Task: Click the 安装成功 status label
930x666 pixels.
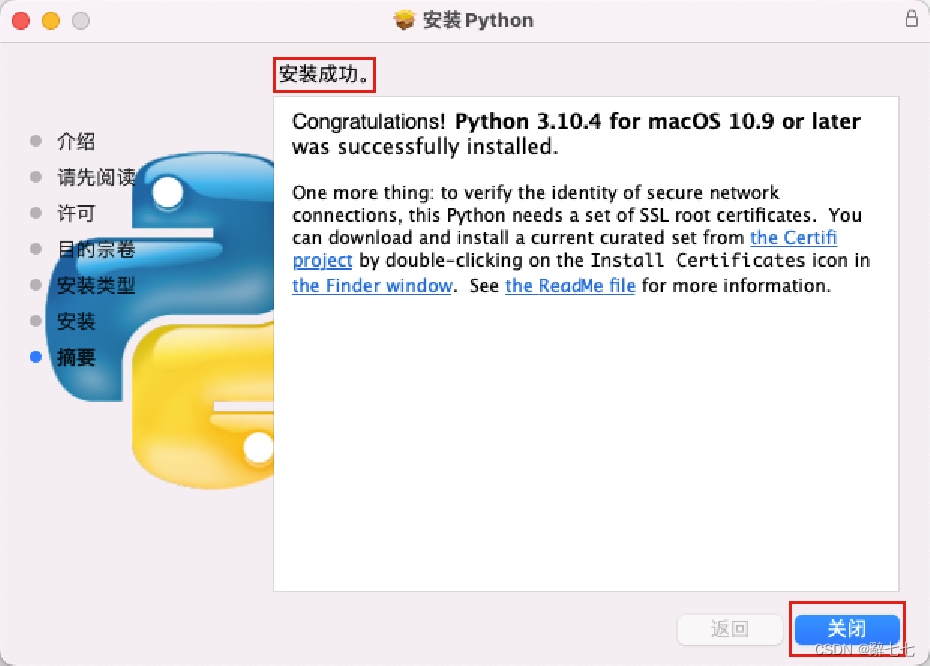Action: coord(322,74)
